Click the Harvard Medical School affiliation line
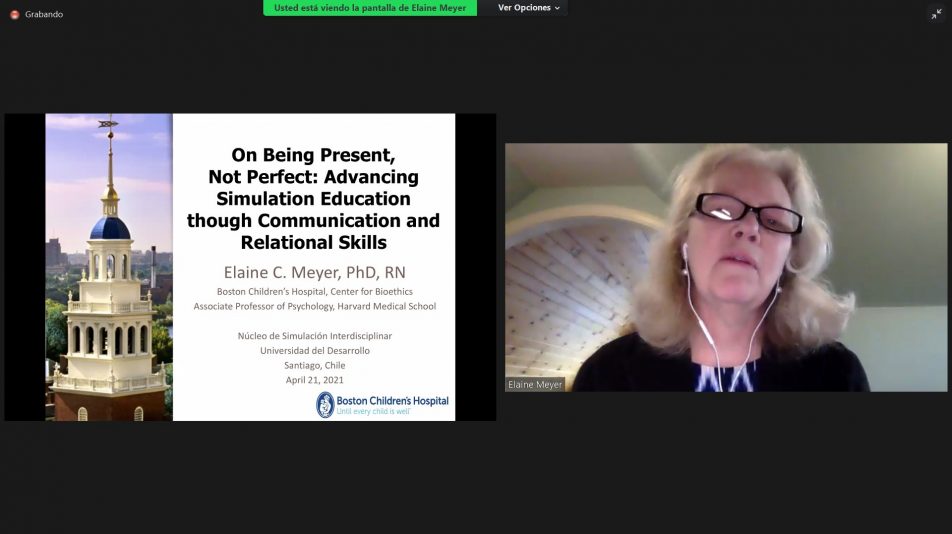This screenshot has width=952, height=534. tap(314, 306)
